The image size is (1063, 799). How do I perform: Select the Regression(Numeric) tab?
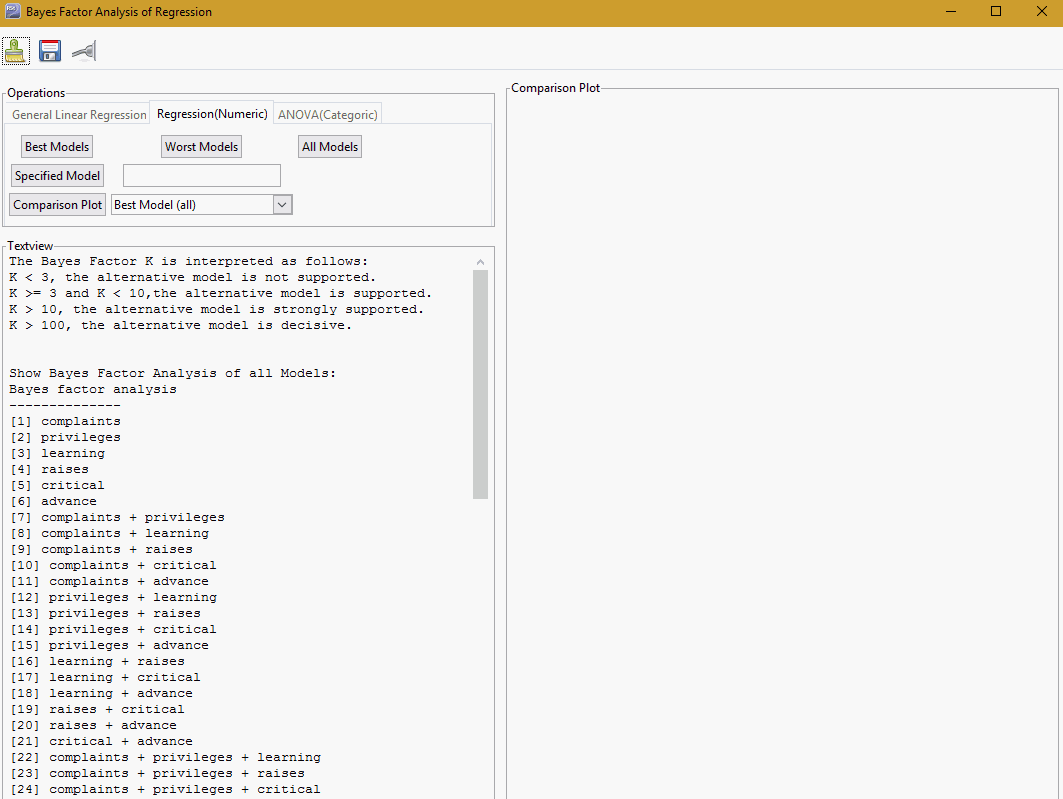(212, 114)
